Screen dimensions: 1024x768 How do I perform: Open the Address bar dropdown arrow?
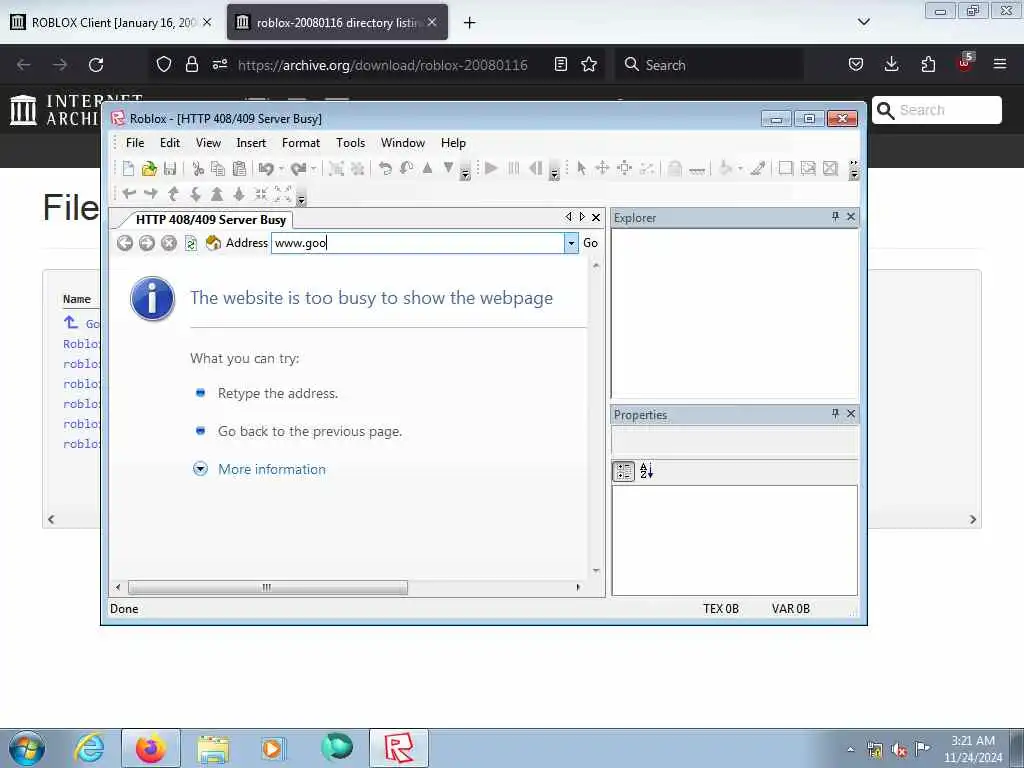coord(571,243)
